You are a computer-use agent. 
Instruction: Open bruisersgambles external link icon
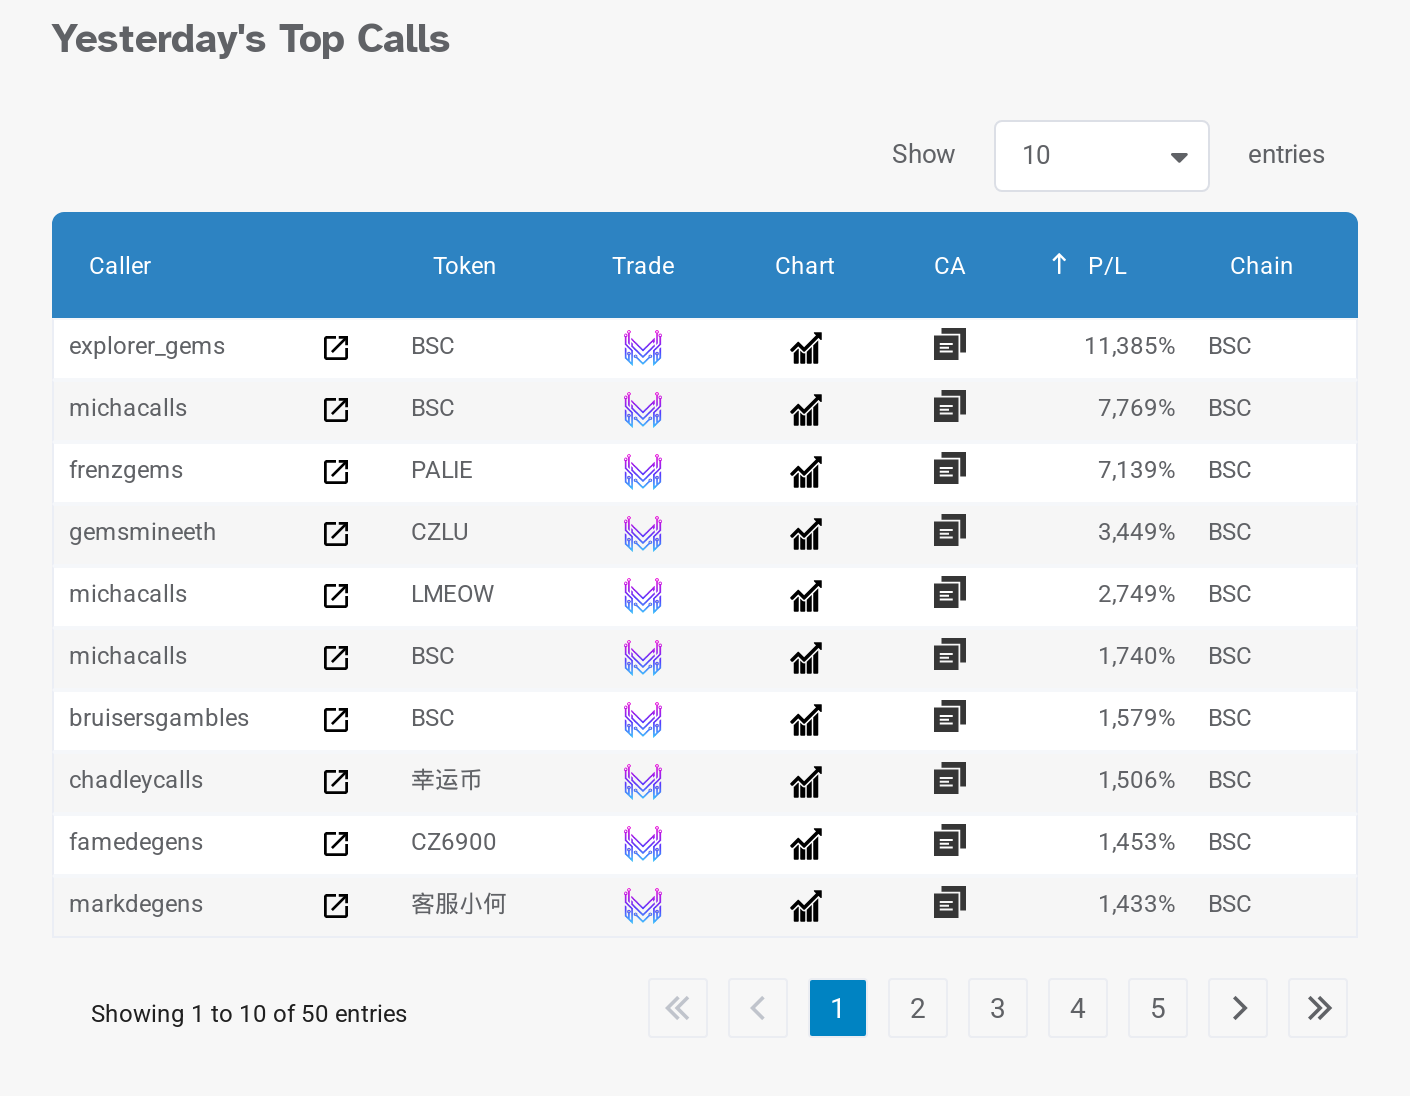336,719
